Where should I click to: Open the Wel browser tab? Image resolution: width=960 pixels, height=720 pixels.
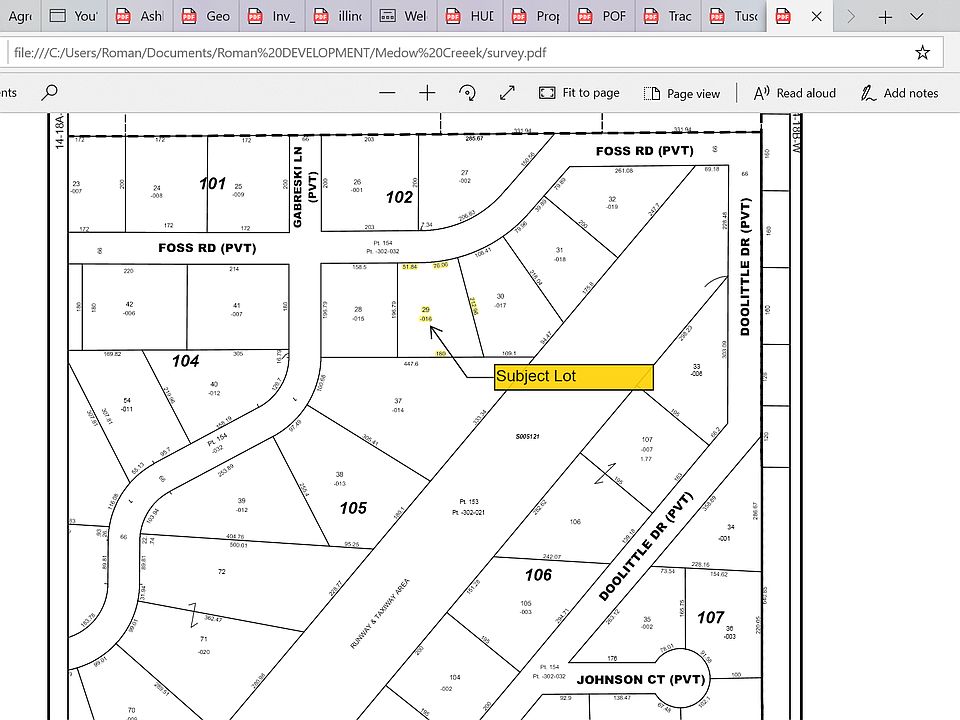click(404, 16)
